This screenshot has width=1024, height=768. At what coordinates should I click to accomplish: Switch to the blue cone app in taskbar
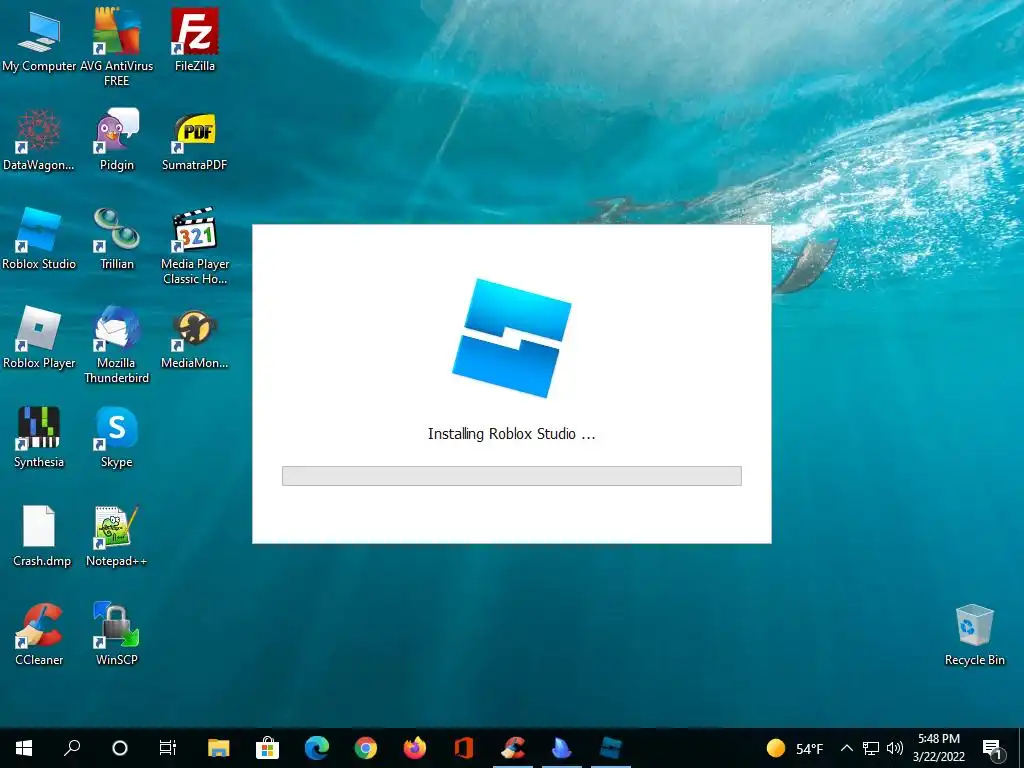click(x=562, y=748)
